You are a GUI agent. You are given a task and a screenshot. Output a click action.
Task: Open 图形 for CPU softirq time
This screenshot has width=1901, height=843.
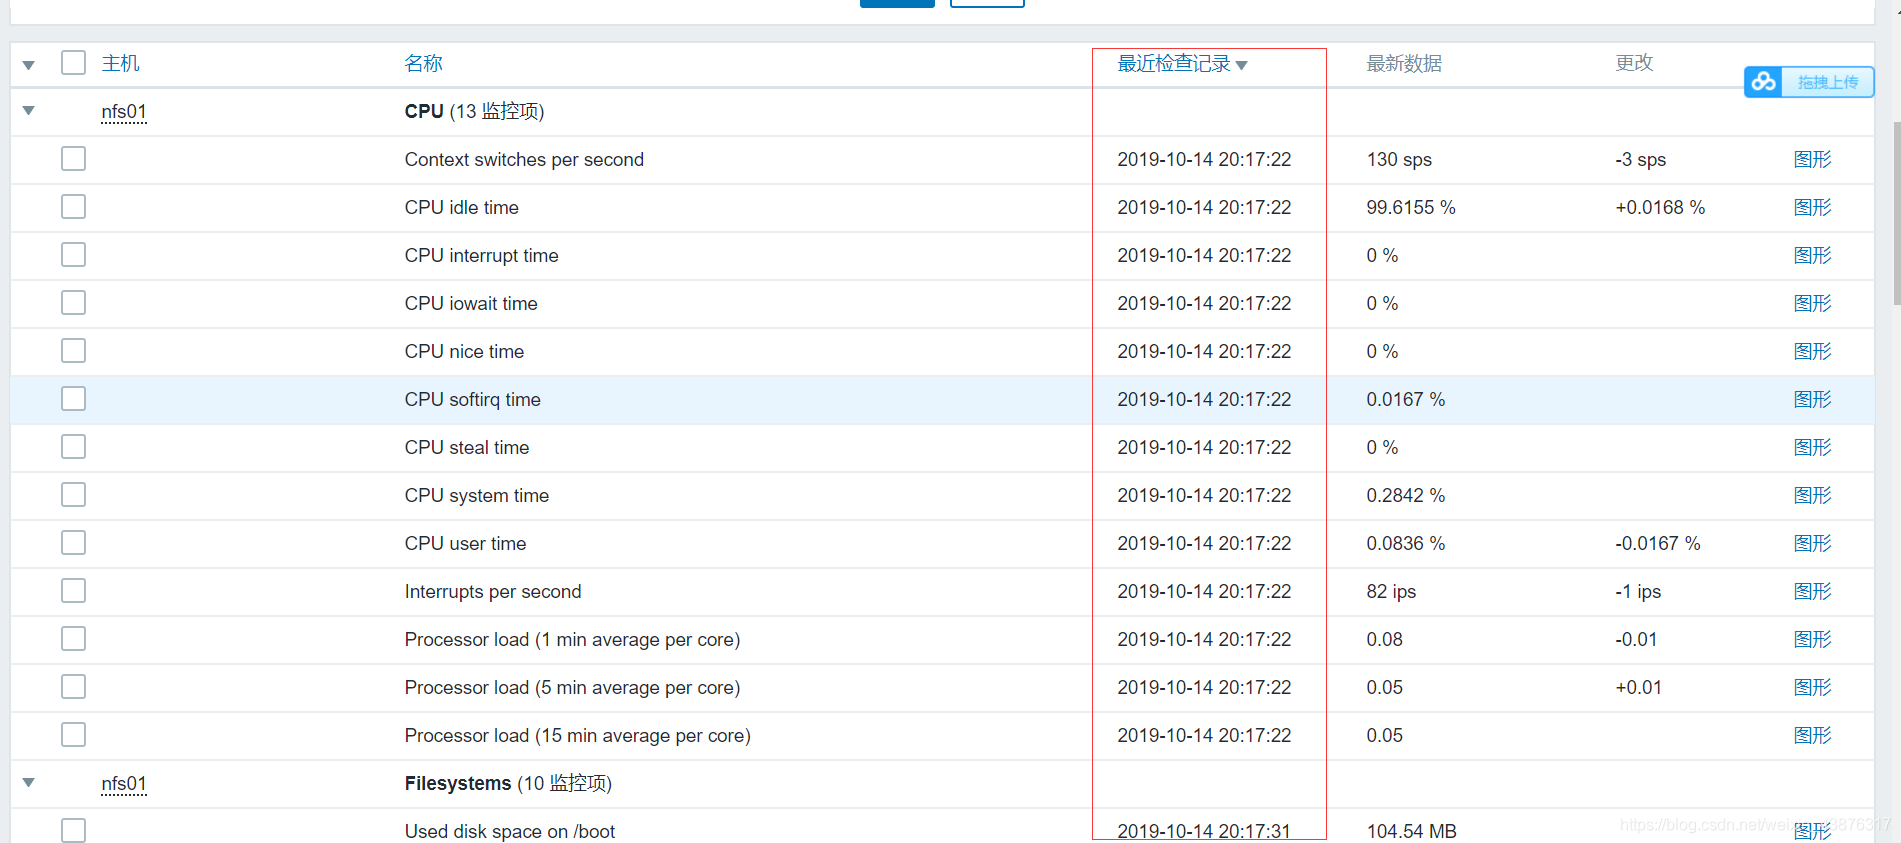click(1812, 399)
